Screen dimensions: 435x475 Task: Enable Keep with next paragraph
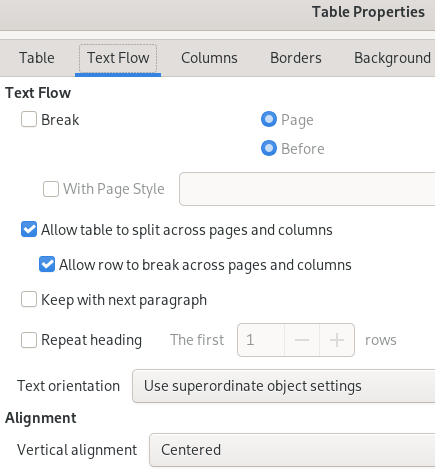[29, 299]
